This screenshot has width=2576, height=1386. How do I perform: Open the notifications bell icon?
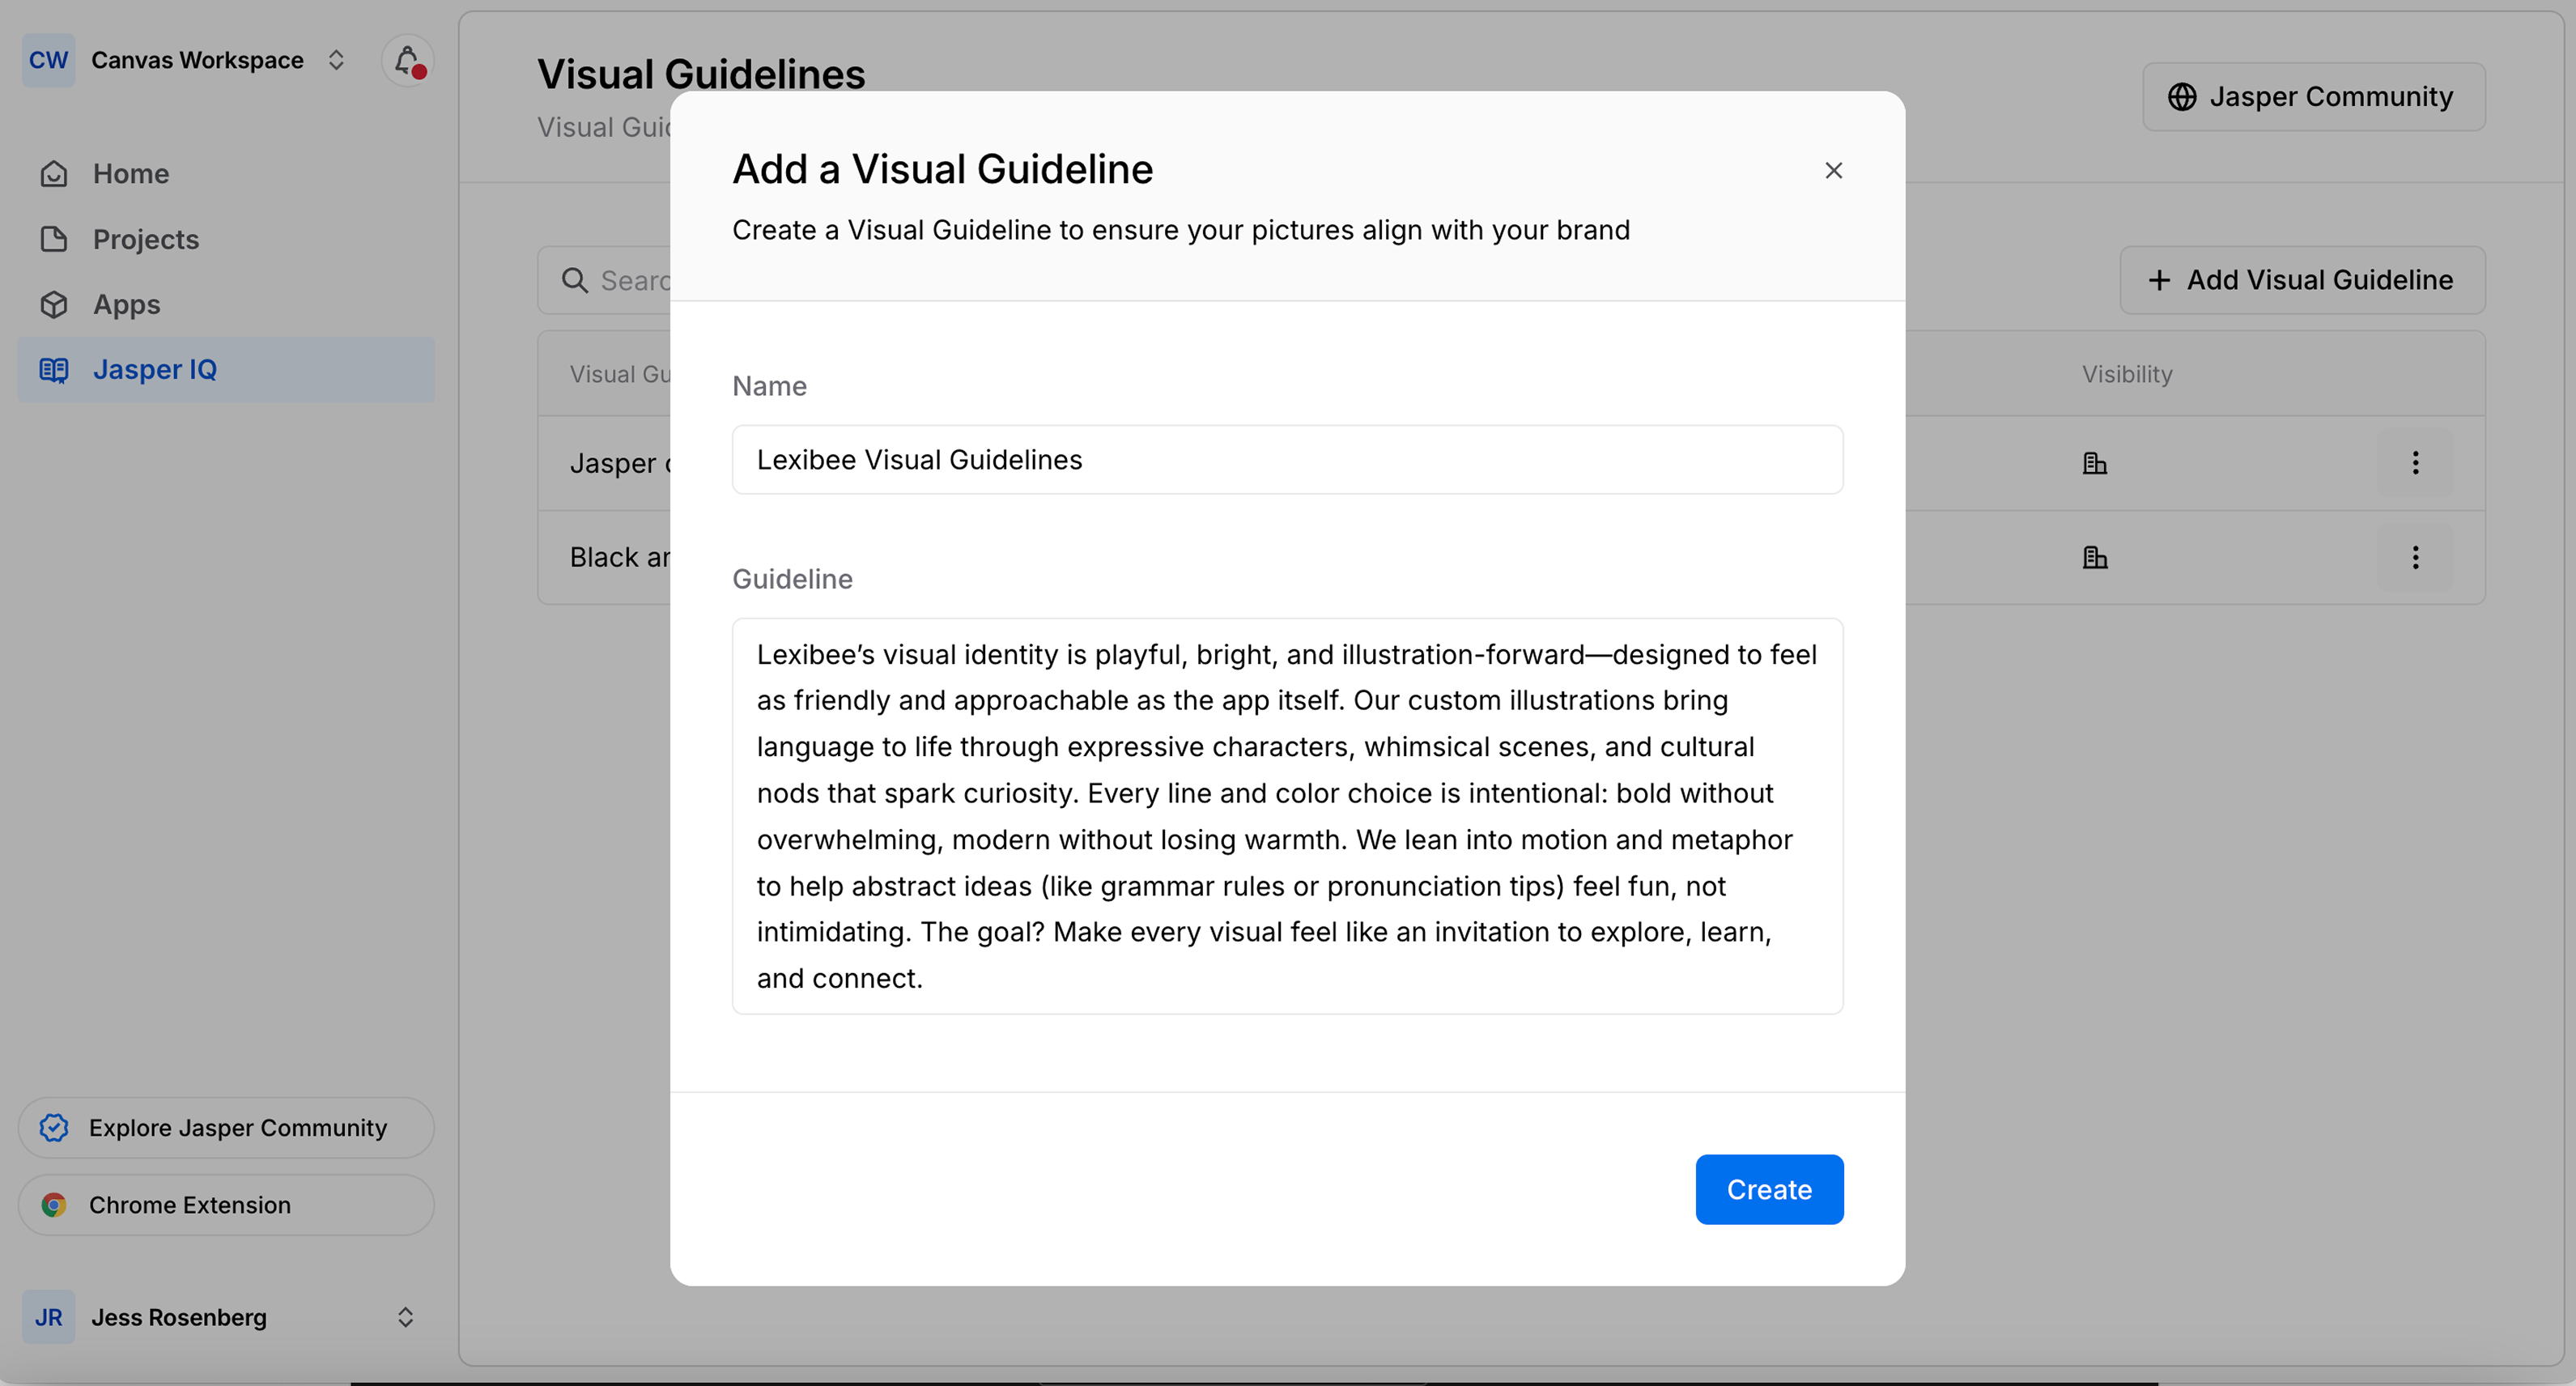tap(407, 61)
